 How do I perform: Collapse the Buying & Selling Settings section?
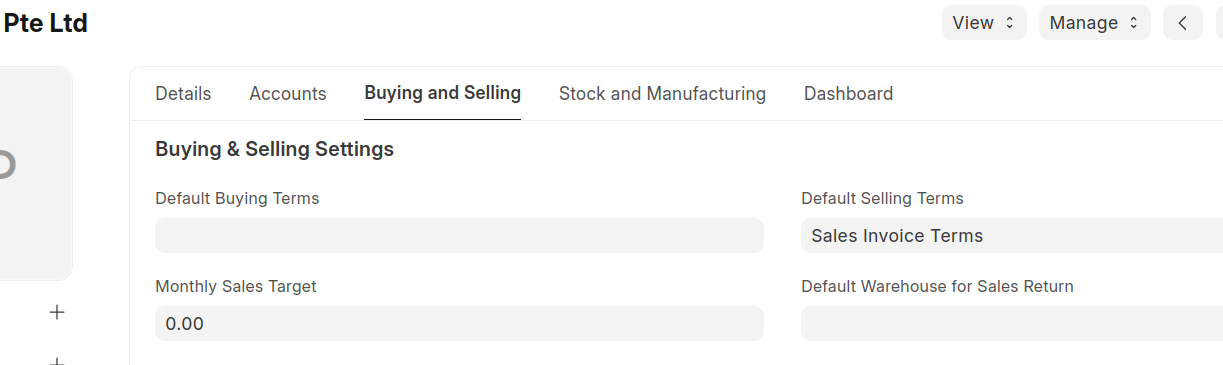pyautogui.click(x=274, y=150)
